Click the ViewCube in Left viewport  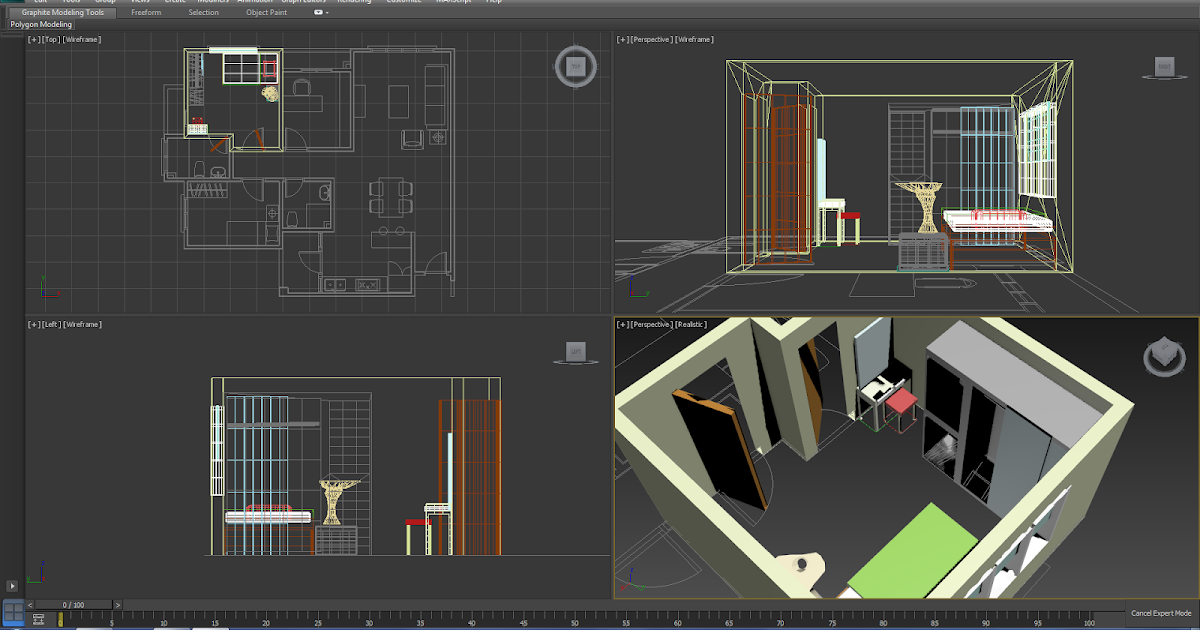[x=574, y=351]
